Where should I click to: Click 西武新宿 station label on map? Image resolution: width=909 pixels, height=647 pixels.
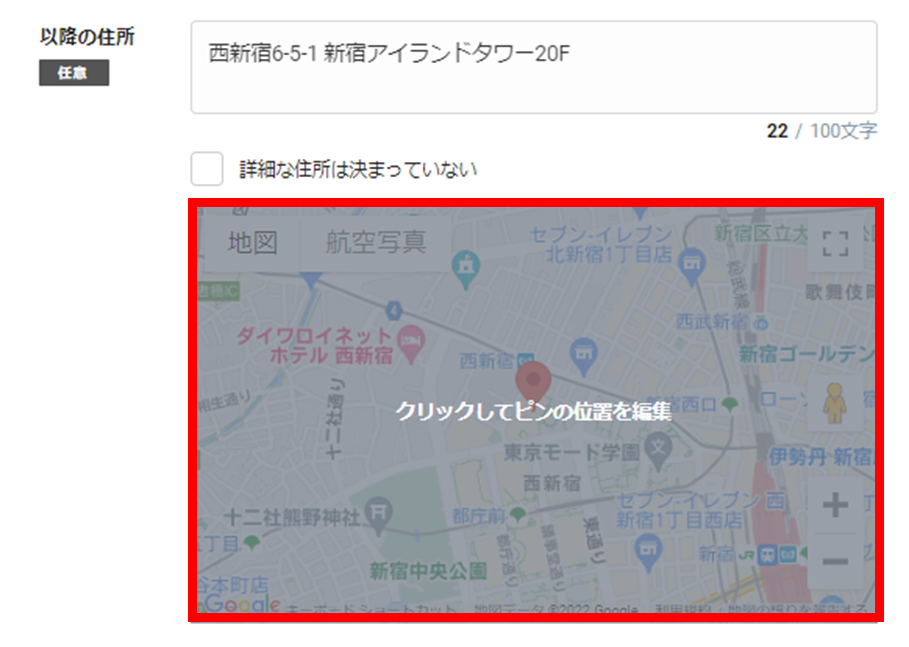click(x=712, y=321)
